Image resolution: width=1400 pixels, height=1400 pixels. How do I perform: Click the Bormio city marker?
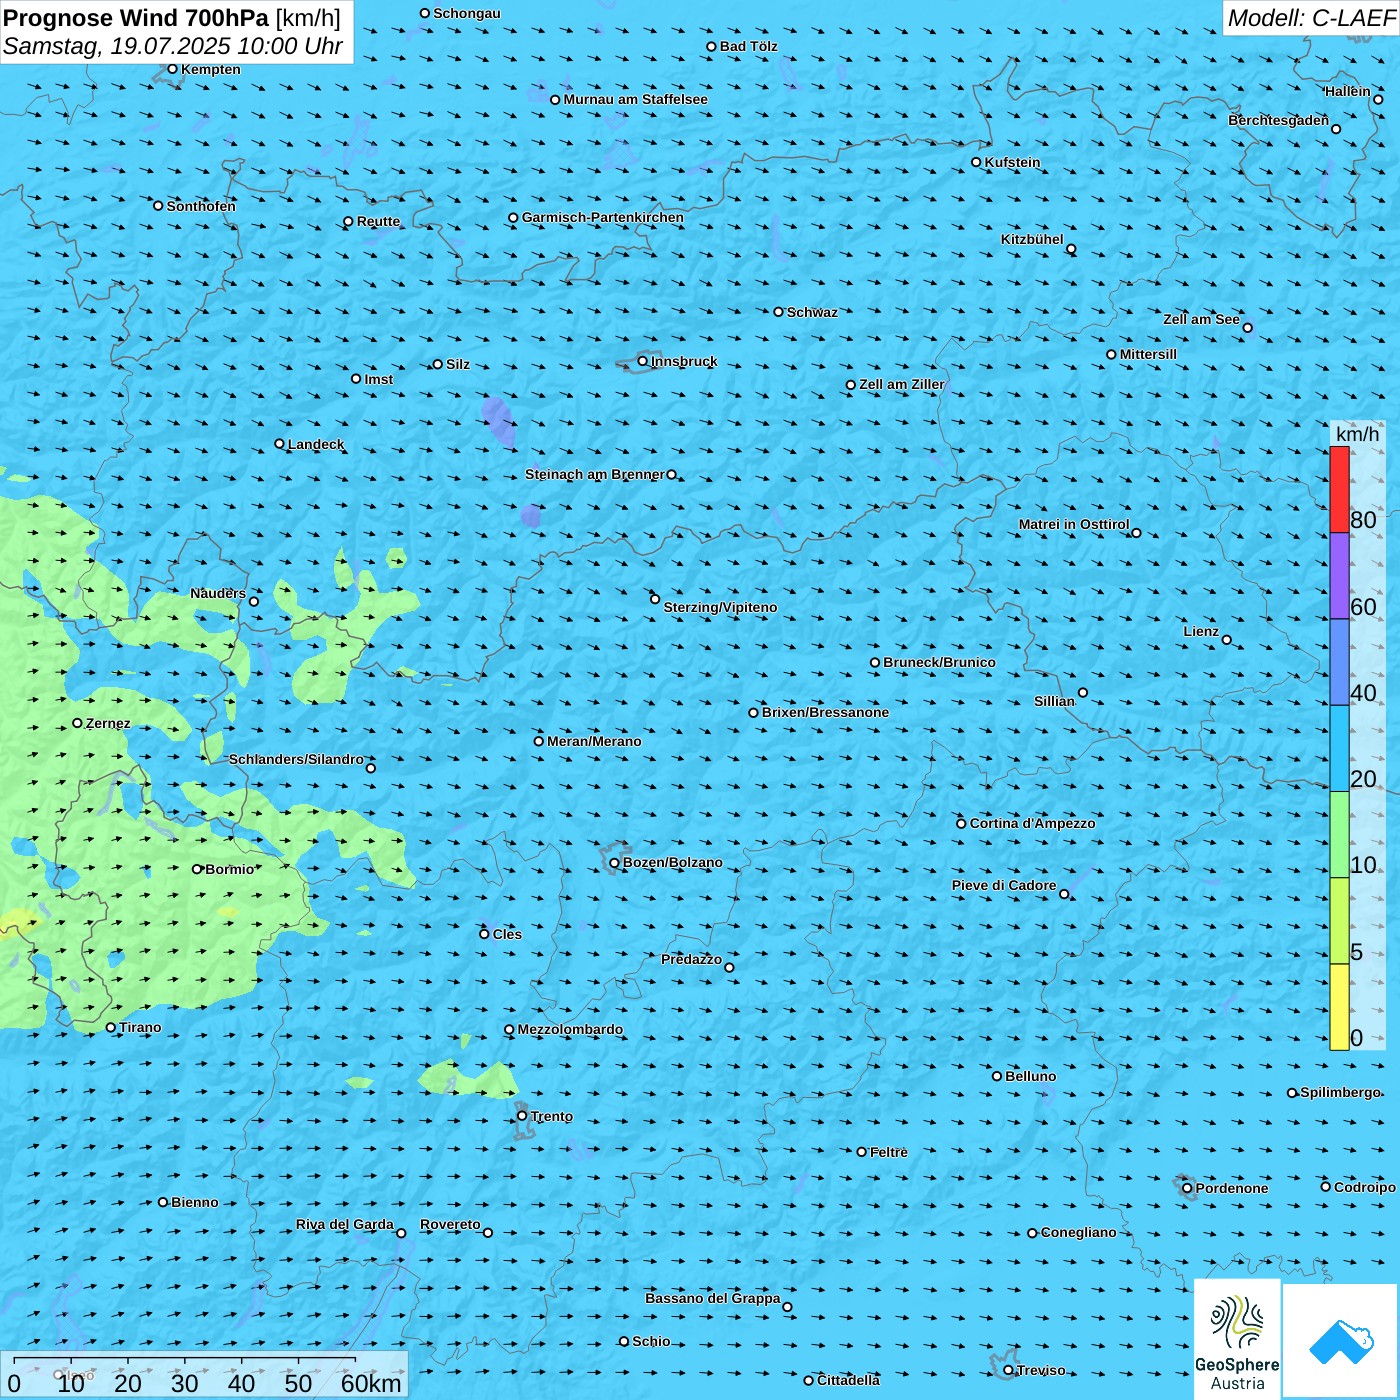[x=197, y=869]
